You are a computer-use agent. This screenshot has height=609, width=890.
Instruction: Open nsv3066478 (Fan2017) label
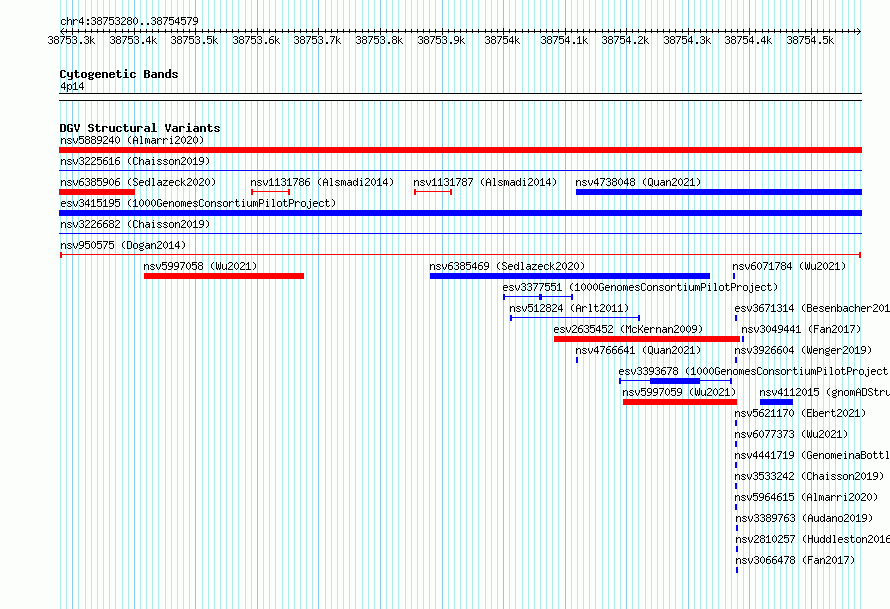[x=795, y=560]
